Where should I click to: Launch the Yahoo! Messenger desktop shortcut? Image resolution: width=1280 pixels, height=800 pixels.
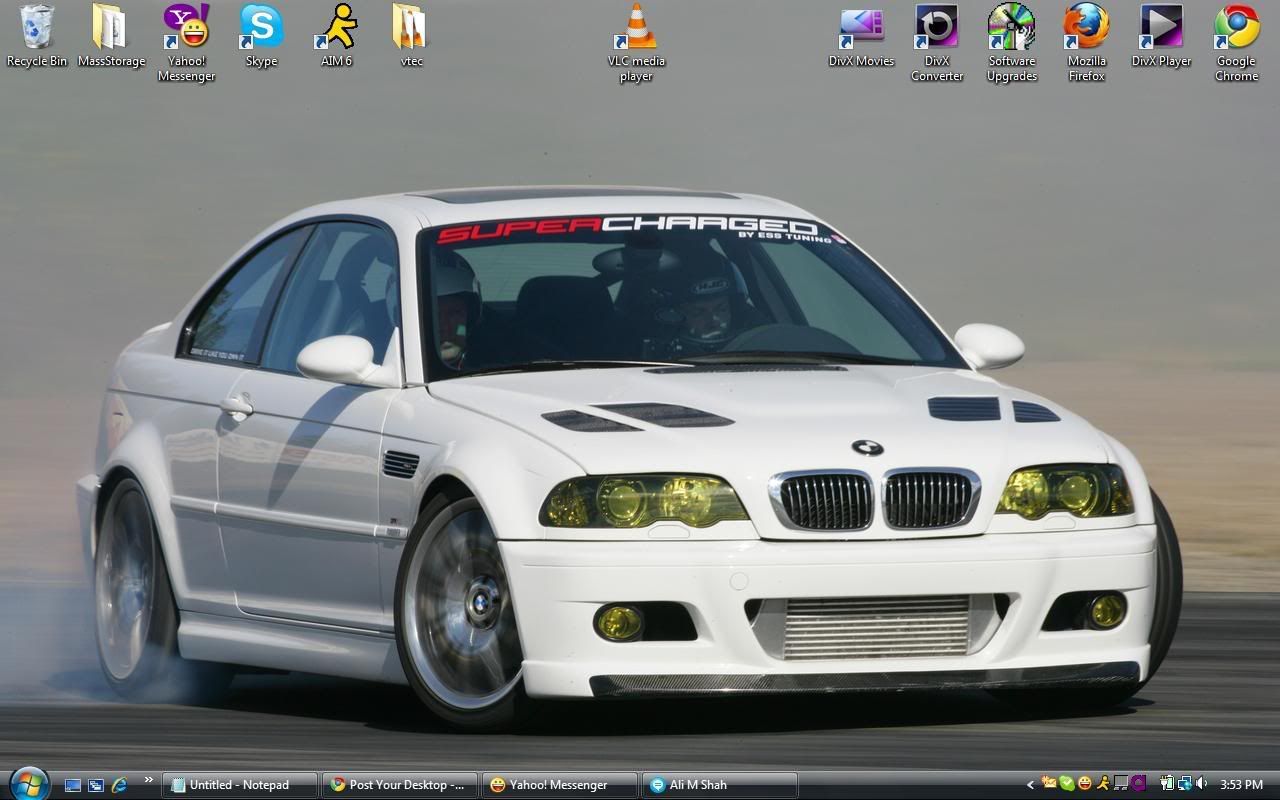click(x=186, y=43)
